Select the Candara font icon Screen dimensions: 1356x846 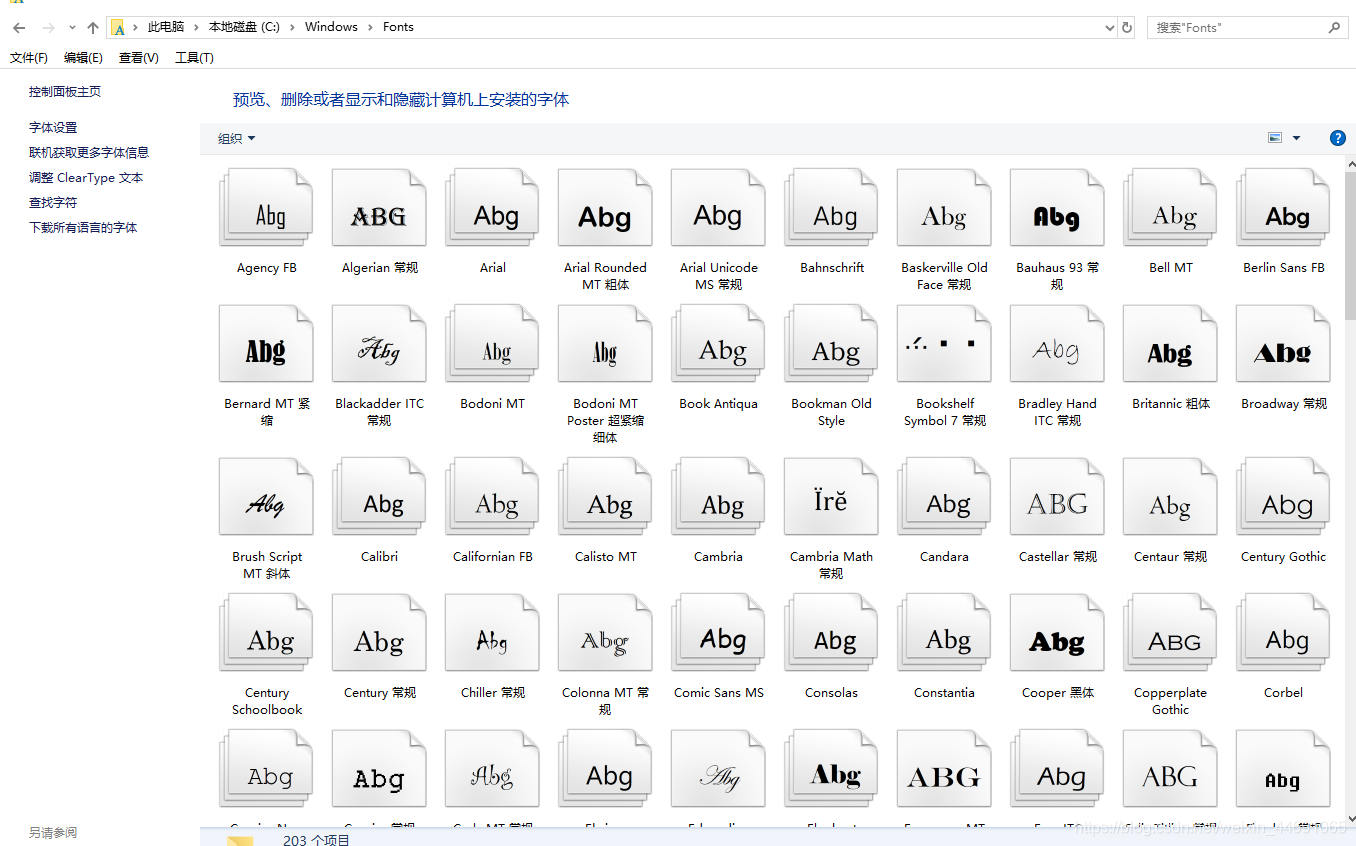tap(944, 497)
